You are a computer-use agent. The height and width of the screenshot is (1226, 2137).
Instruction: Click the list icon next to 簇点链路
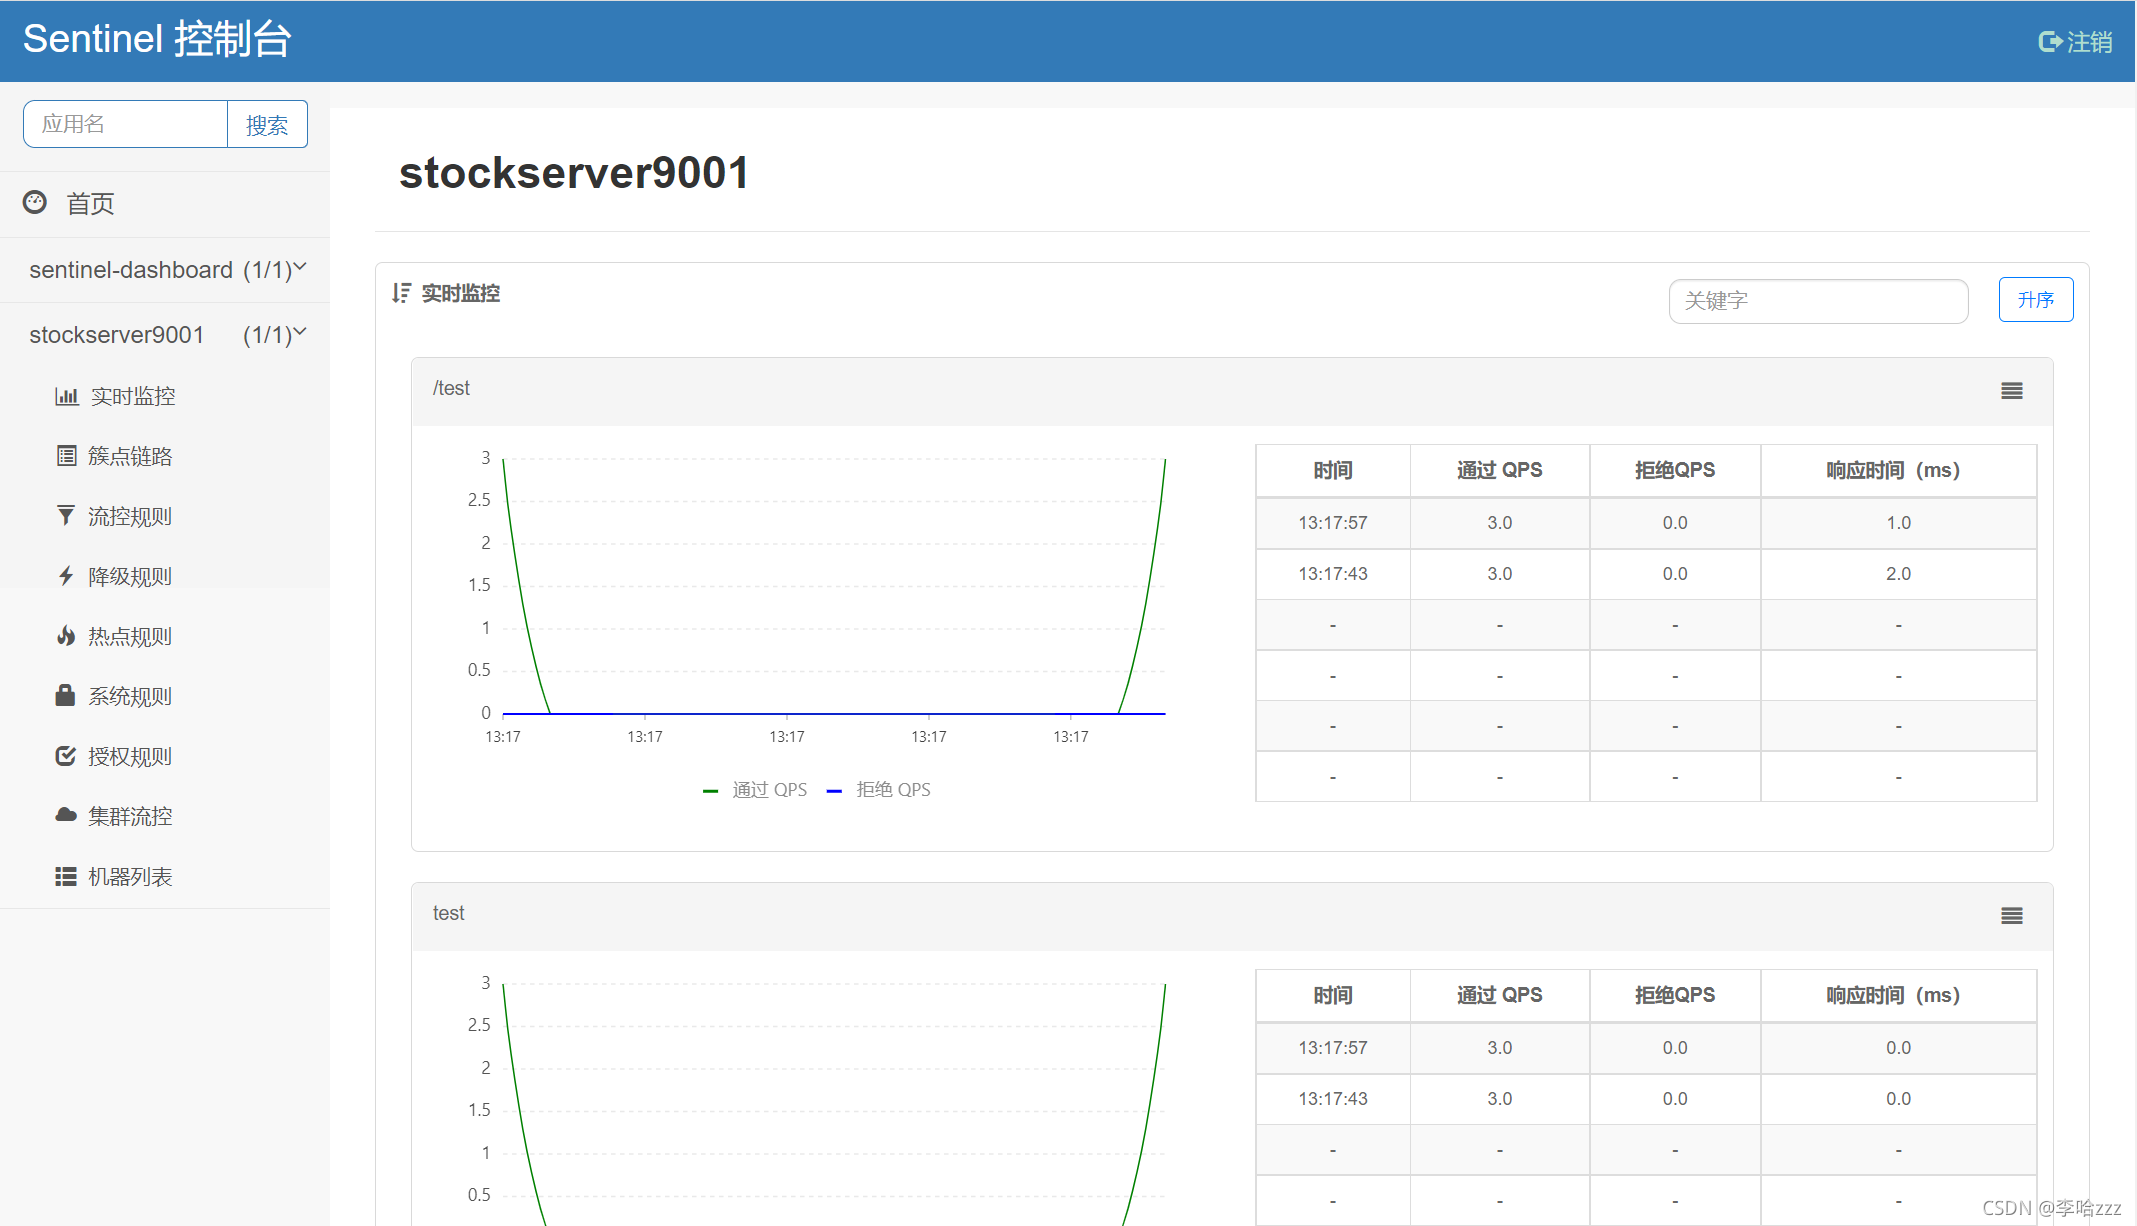coord(66,457)
